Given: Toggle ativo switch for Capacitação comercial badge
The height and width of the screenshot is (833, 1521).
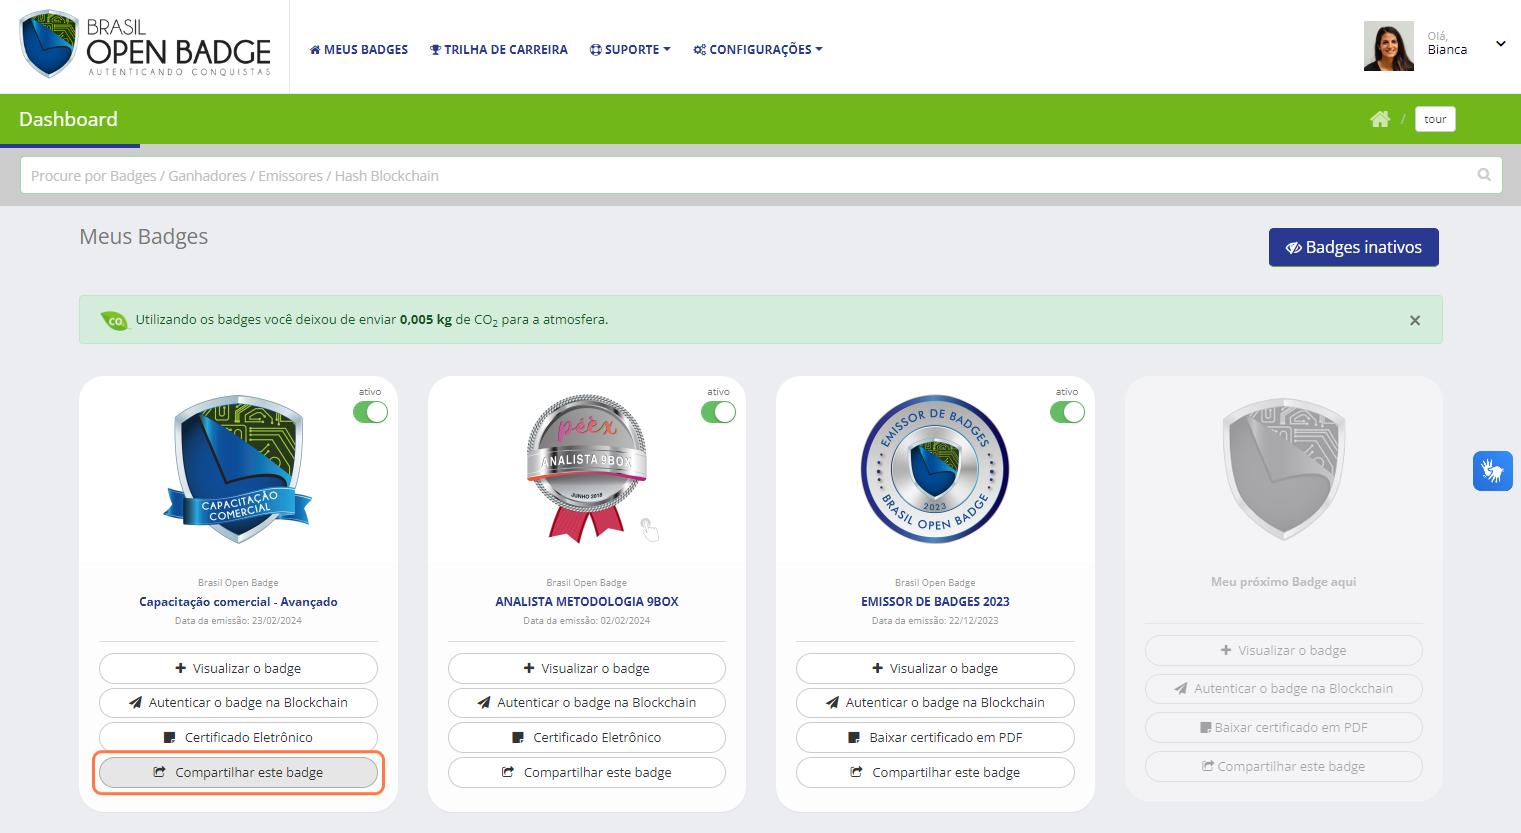Looking at the screenshot, I should 370,412.
